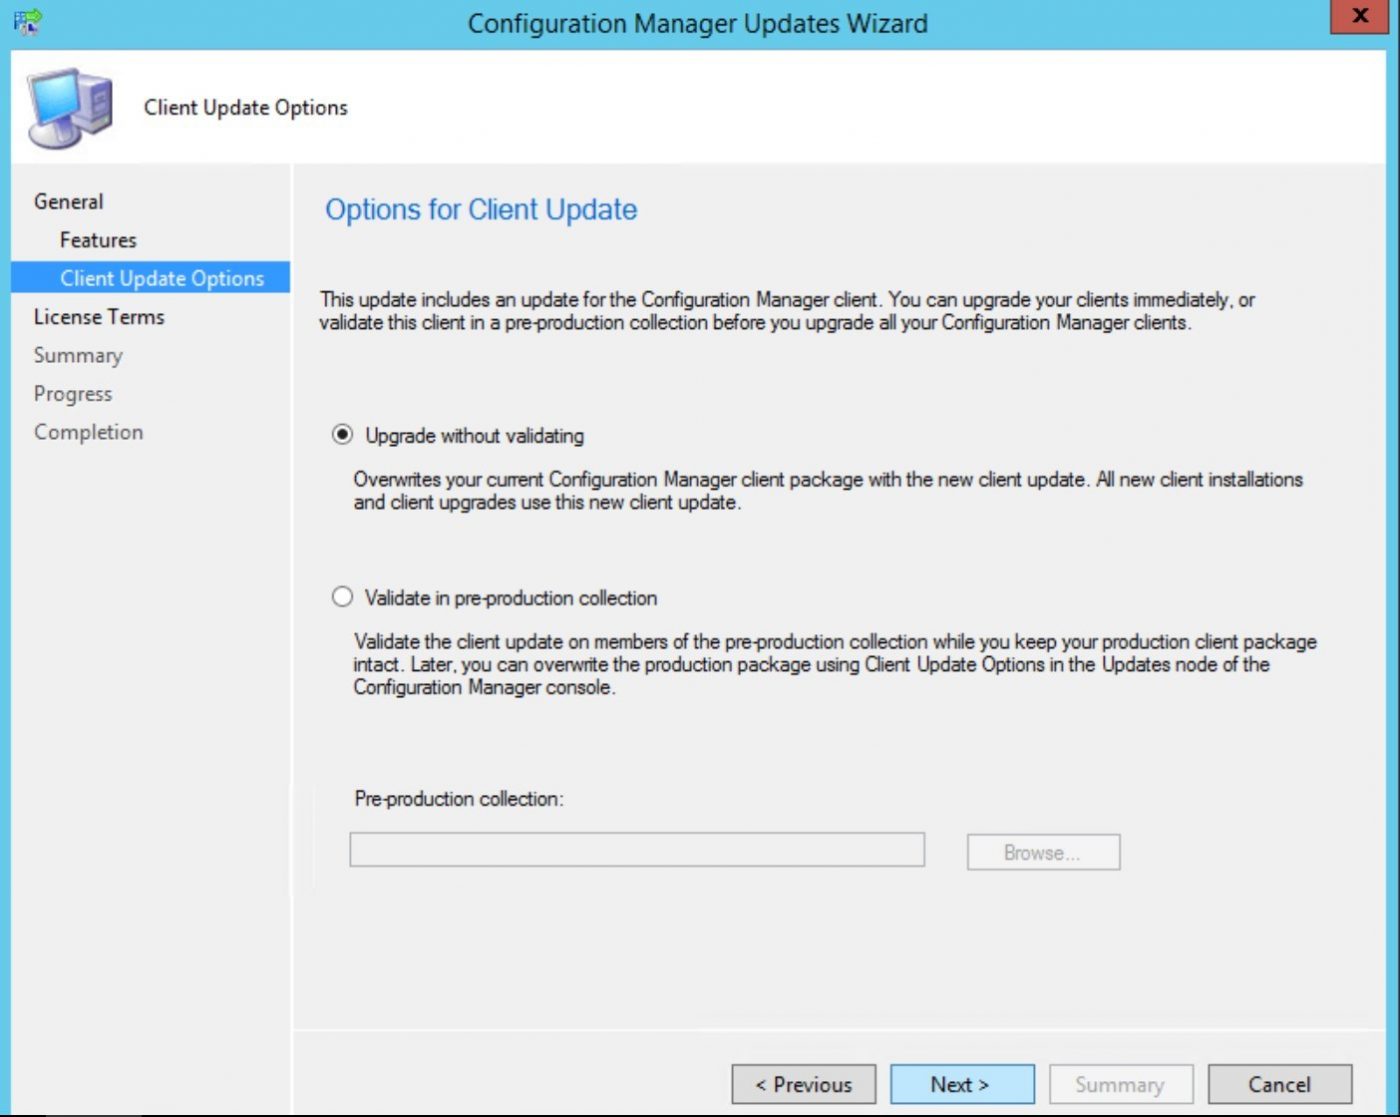The width and height of the screenshot is (1400, 1117).
Task: Click the computer icon in the wizard header
Action: pyautogui.click(x=68, y=105)
